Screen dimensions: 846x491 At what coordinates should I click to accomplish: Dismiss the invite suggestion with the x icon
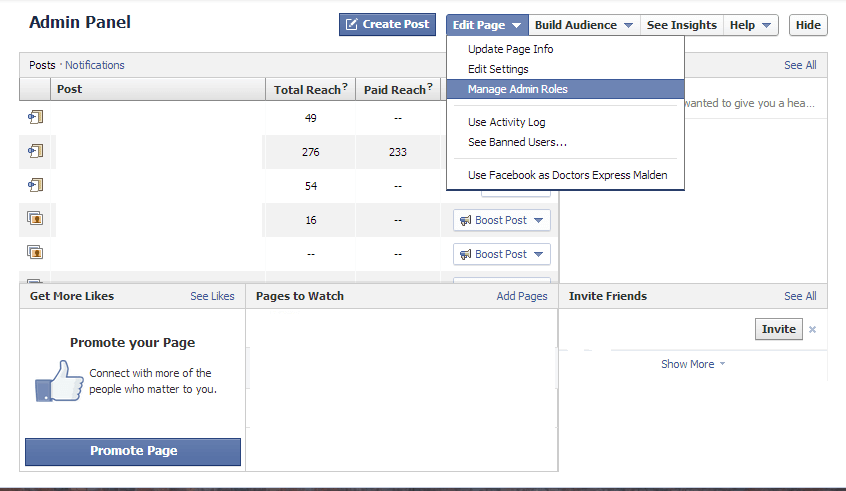coord(812,329)
